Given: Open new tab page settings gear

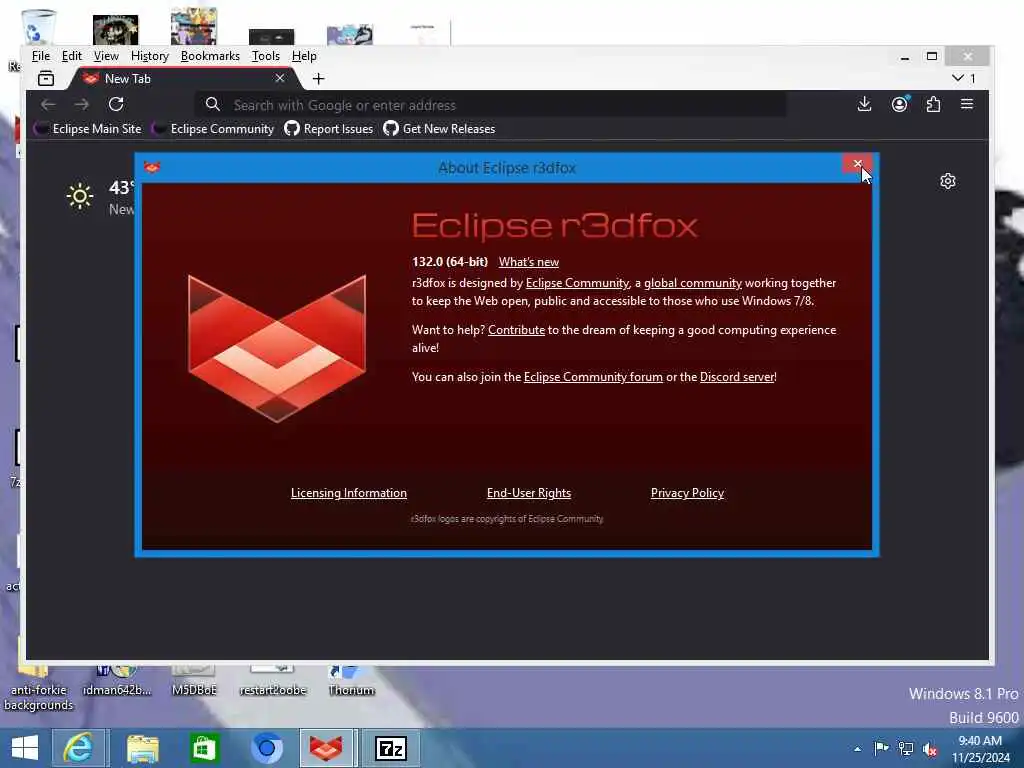Looking at the screenshot, I should coord(948,181).
